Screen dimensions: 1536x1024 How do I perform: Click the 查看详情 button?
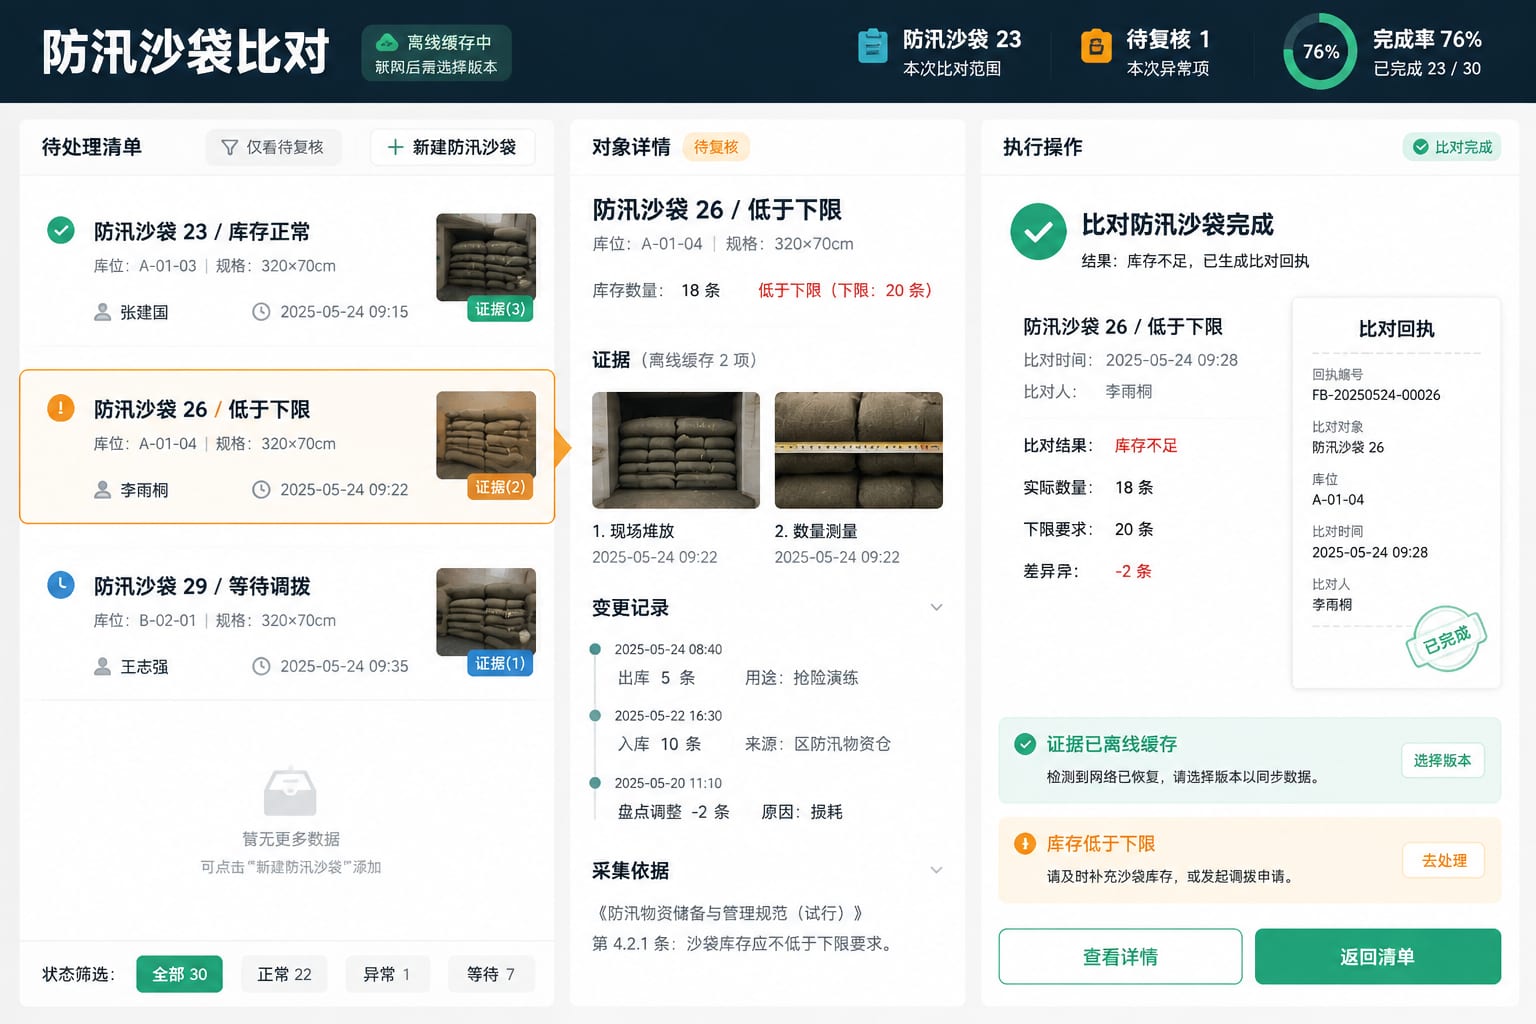click(1120, 957)
